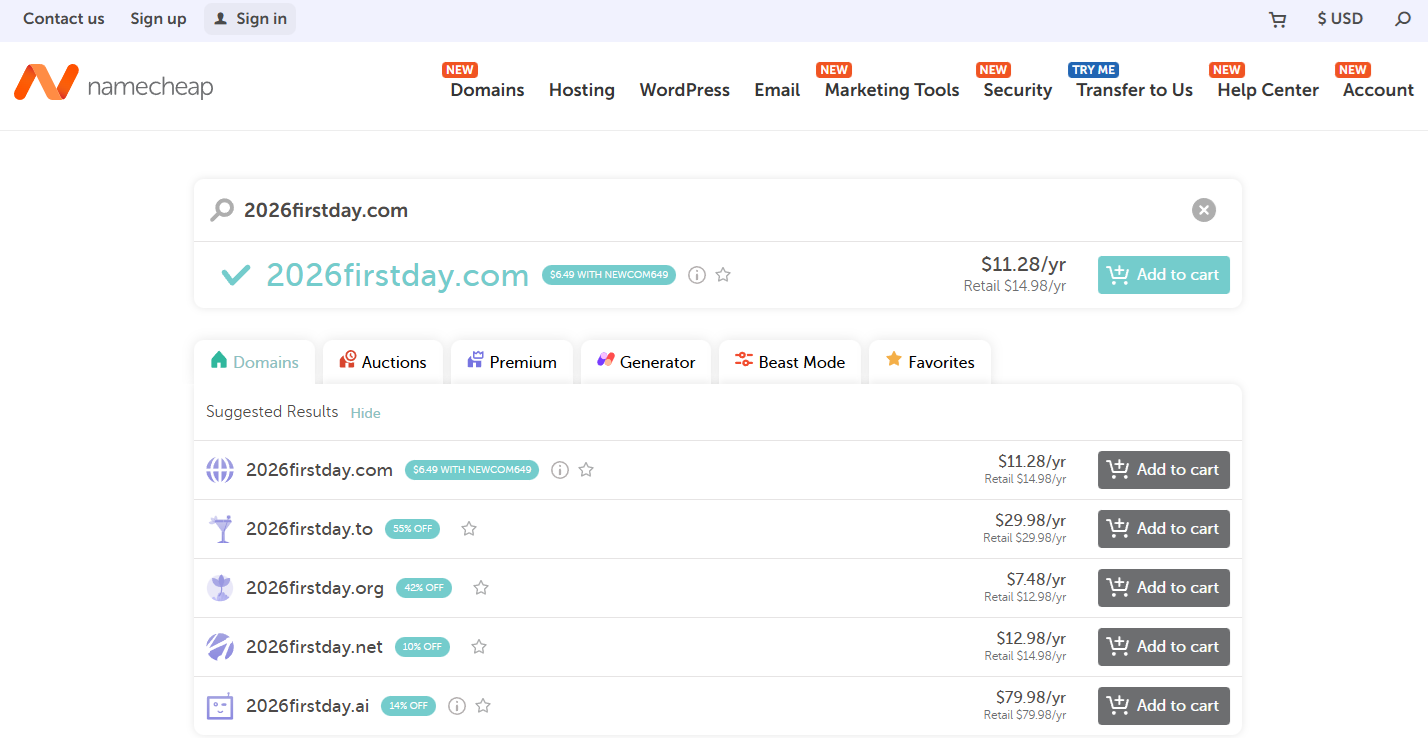Favorite the large 2026firstday.com result via star
The width and height of the screenshot is (1428, 738).
tap(723, 275)
